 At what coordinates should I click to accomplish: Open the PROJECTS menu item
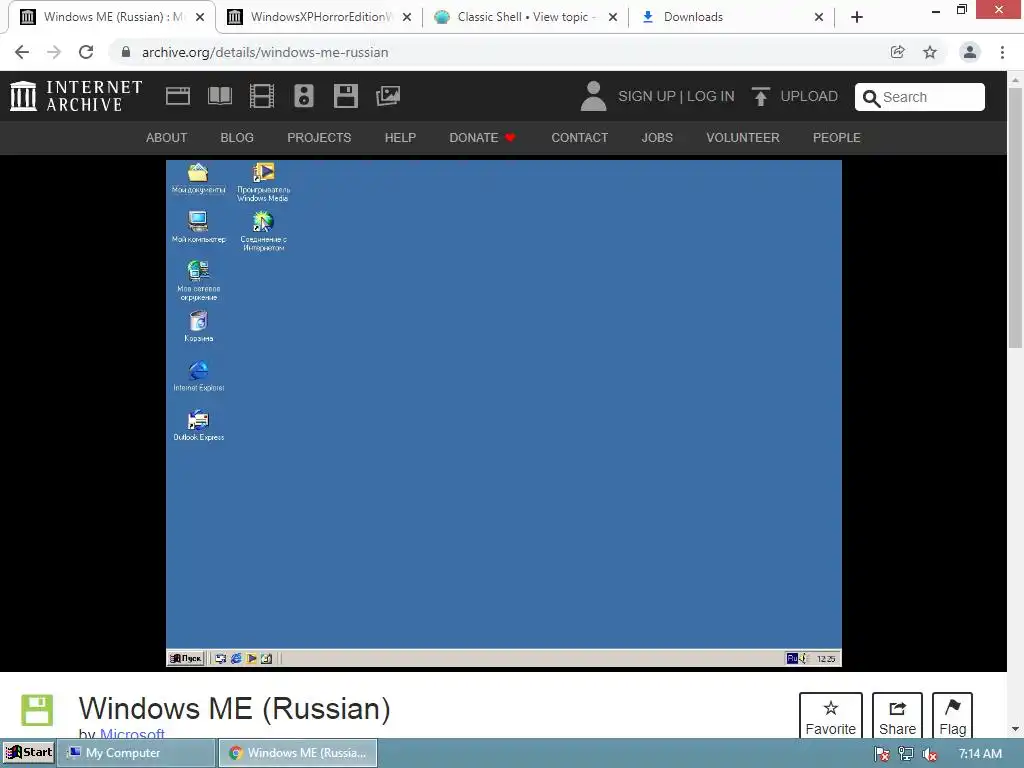coord(319,138)
